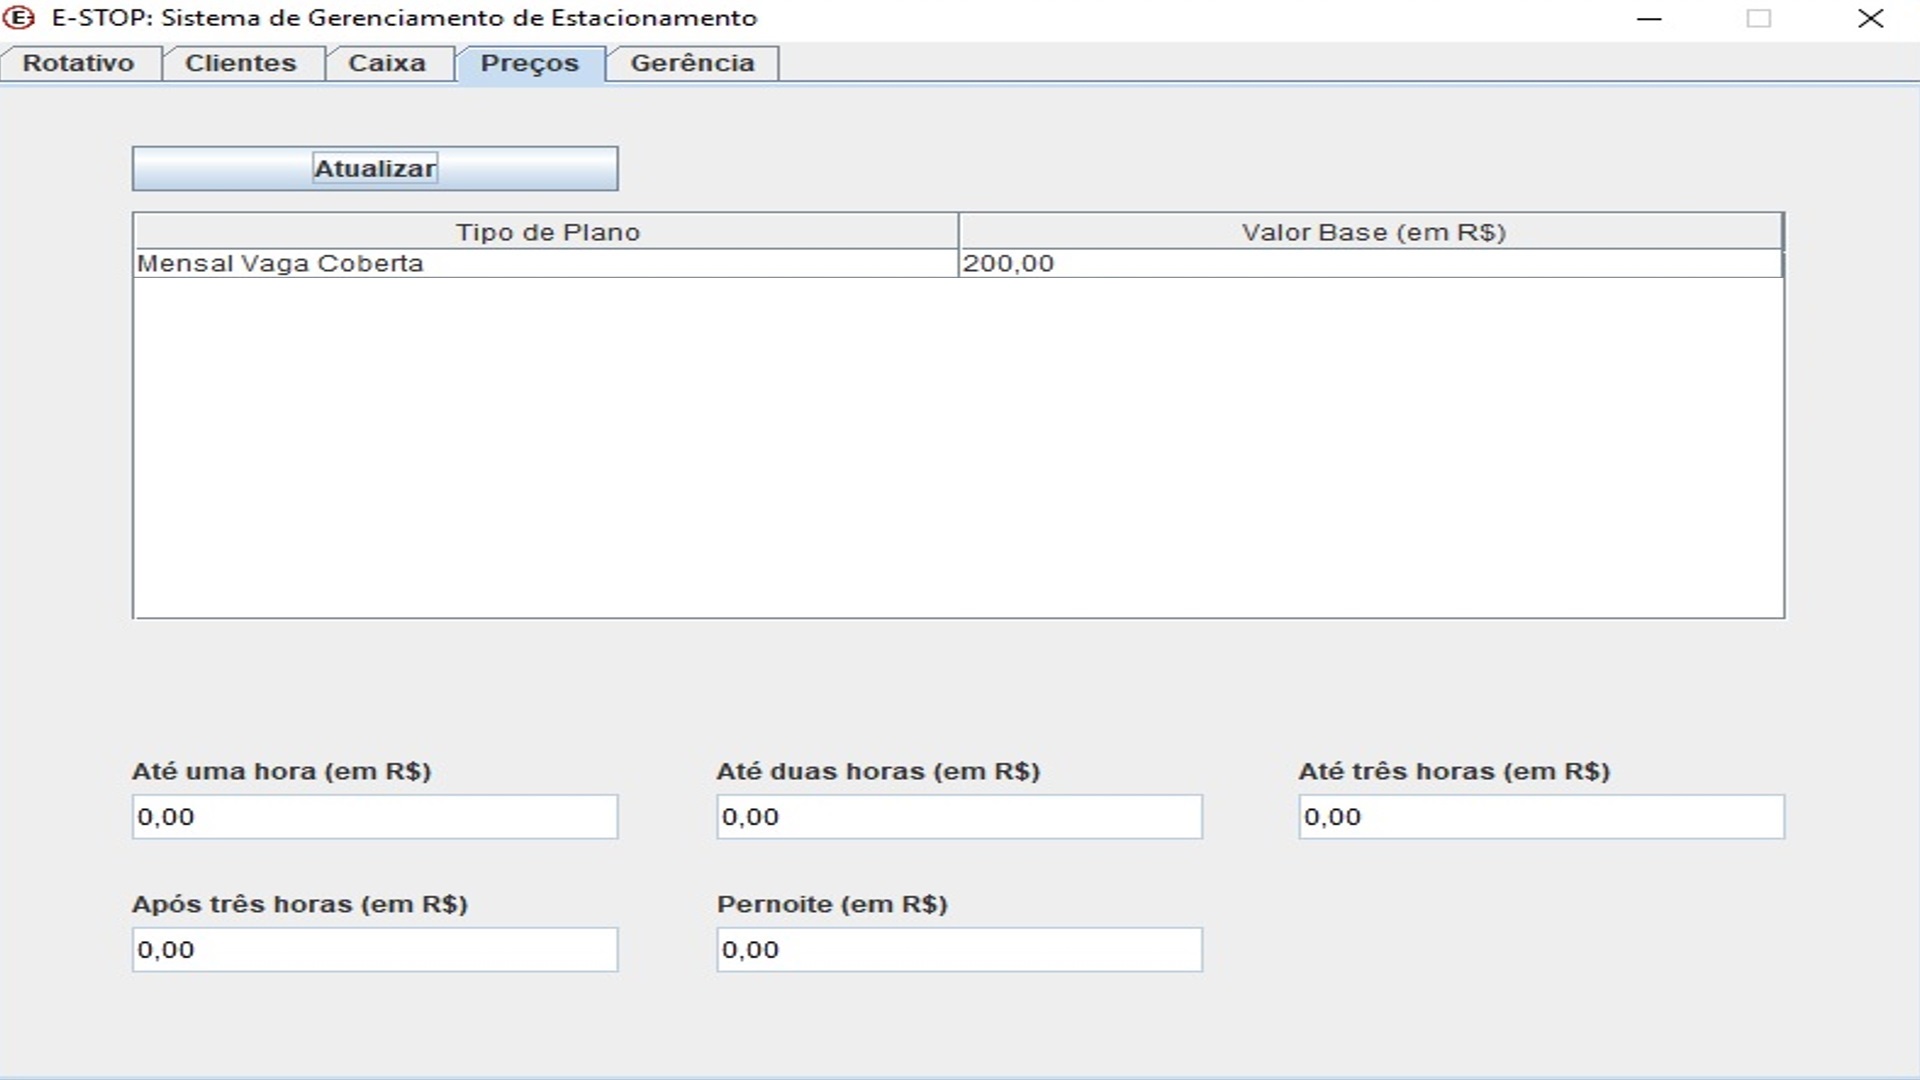1920x1080 pixels.
Task: Switch to the Clientes tab
Action: [241, 63]
